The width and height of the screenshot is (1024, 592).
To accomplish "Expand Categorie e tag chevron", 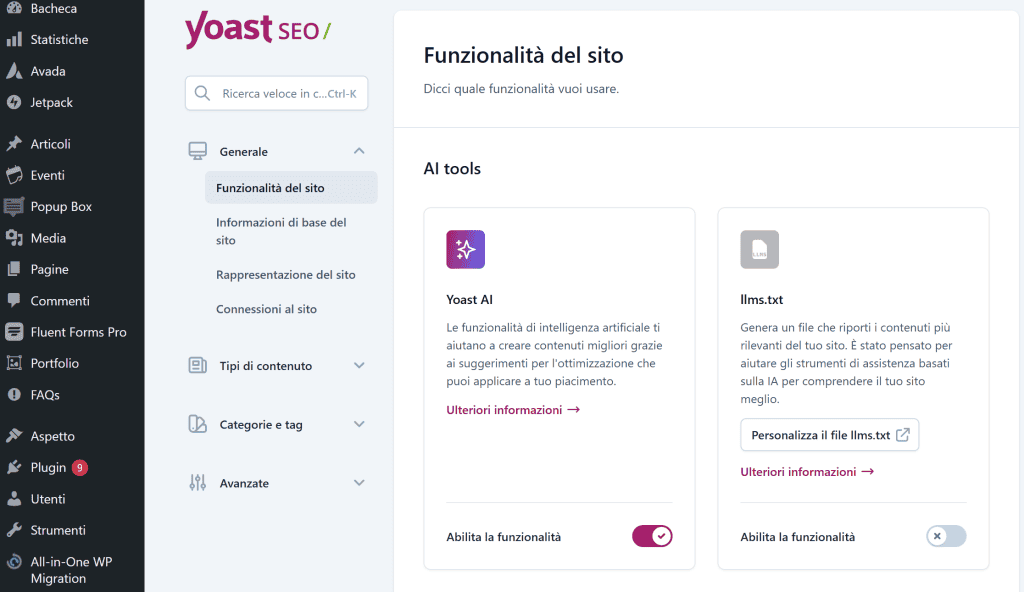I will 359,424.
